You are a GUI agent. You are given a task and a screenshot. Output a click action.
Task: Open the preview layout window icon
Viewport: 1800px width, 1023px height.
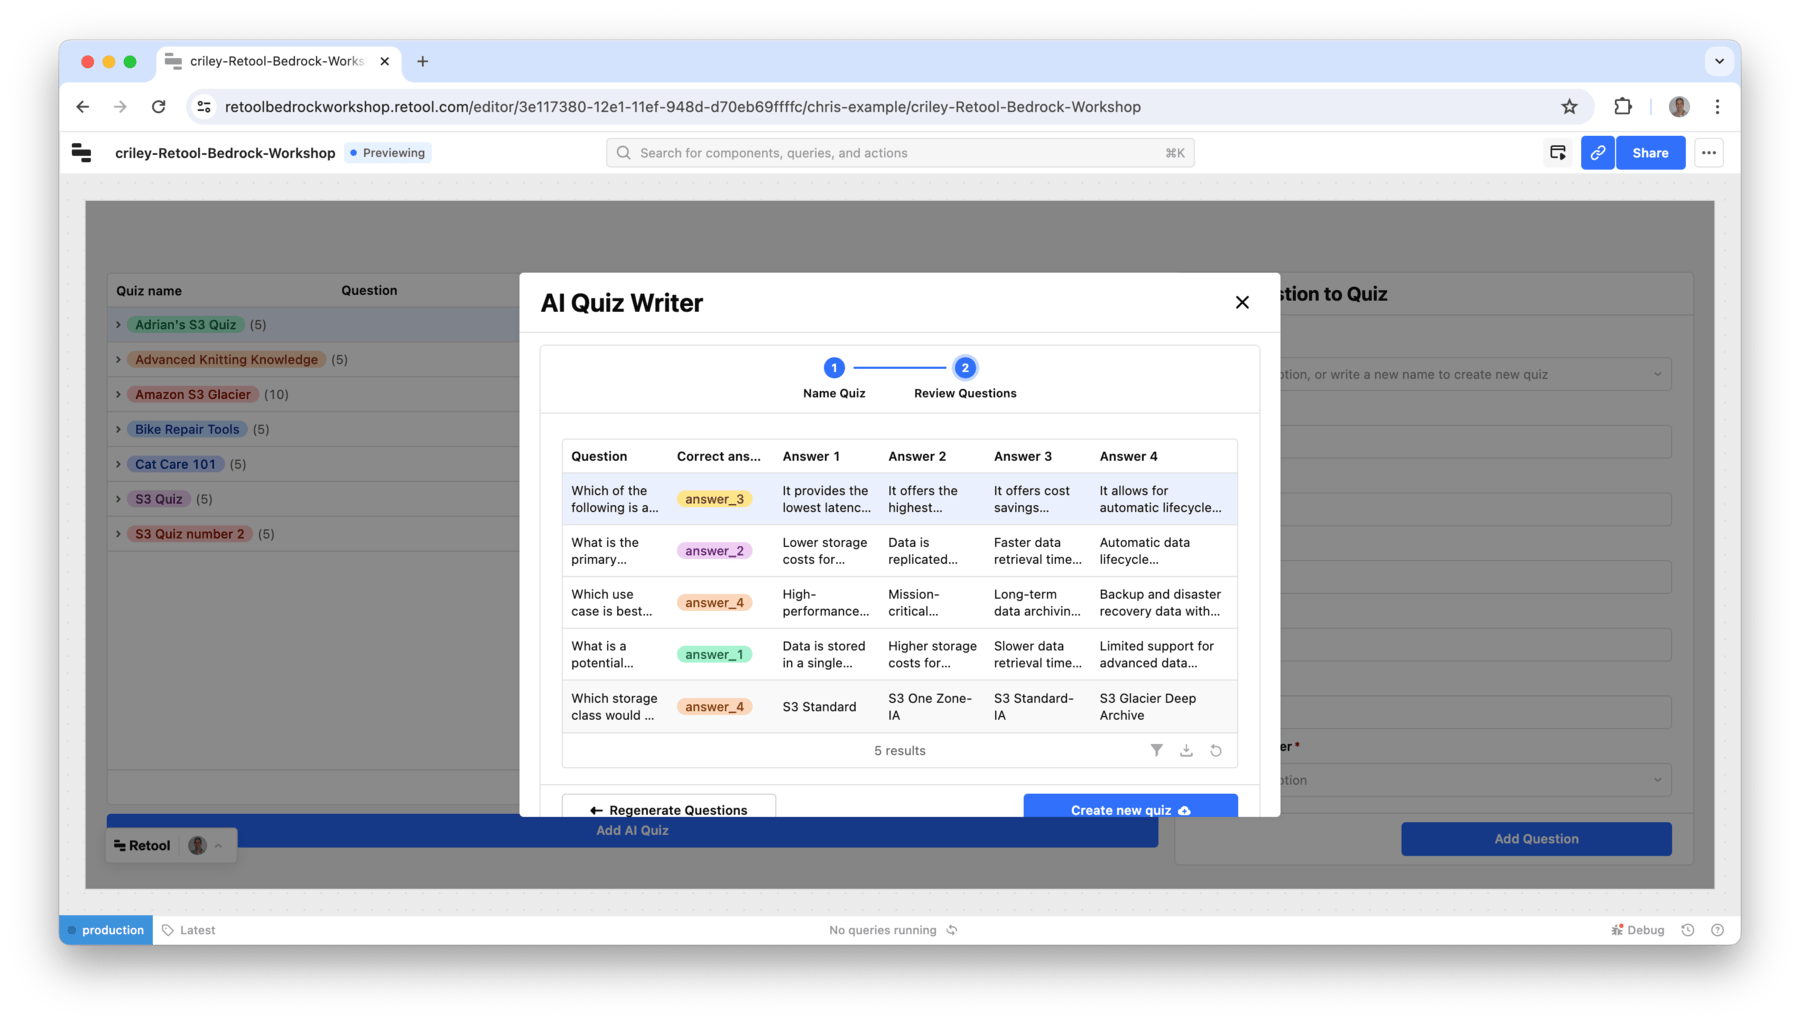point(1557,153)
